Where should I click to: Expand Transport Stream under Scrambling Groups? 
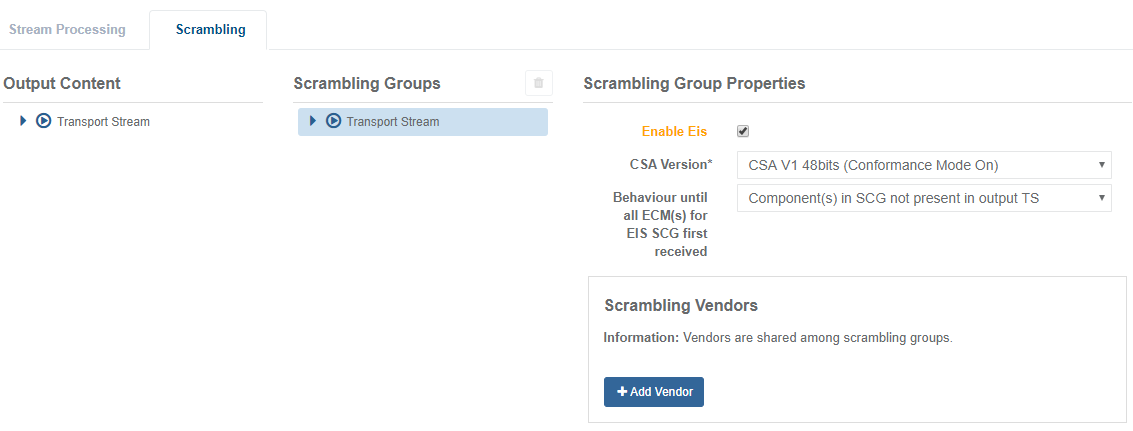pos(313,121)
